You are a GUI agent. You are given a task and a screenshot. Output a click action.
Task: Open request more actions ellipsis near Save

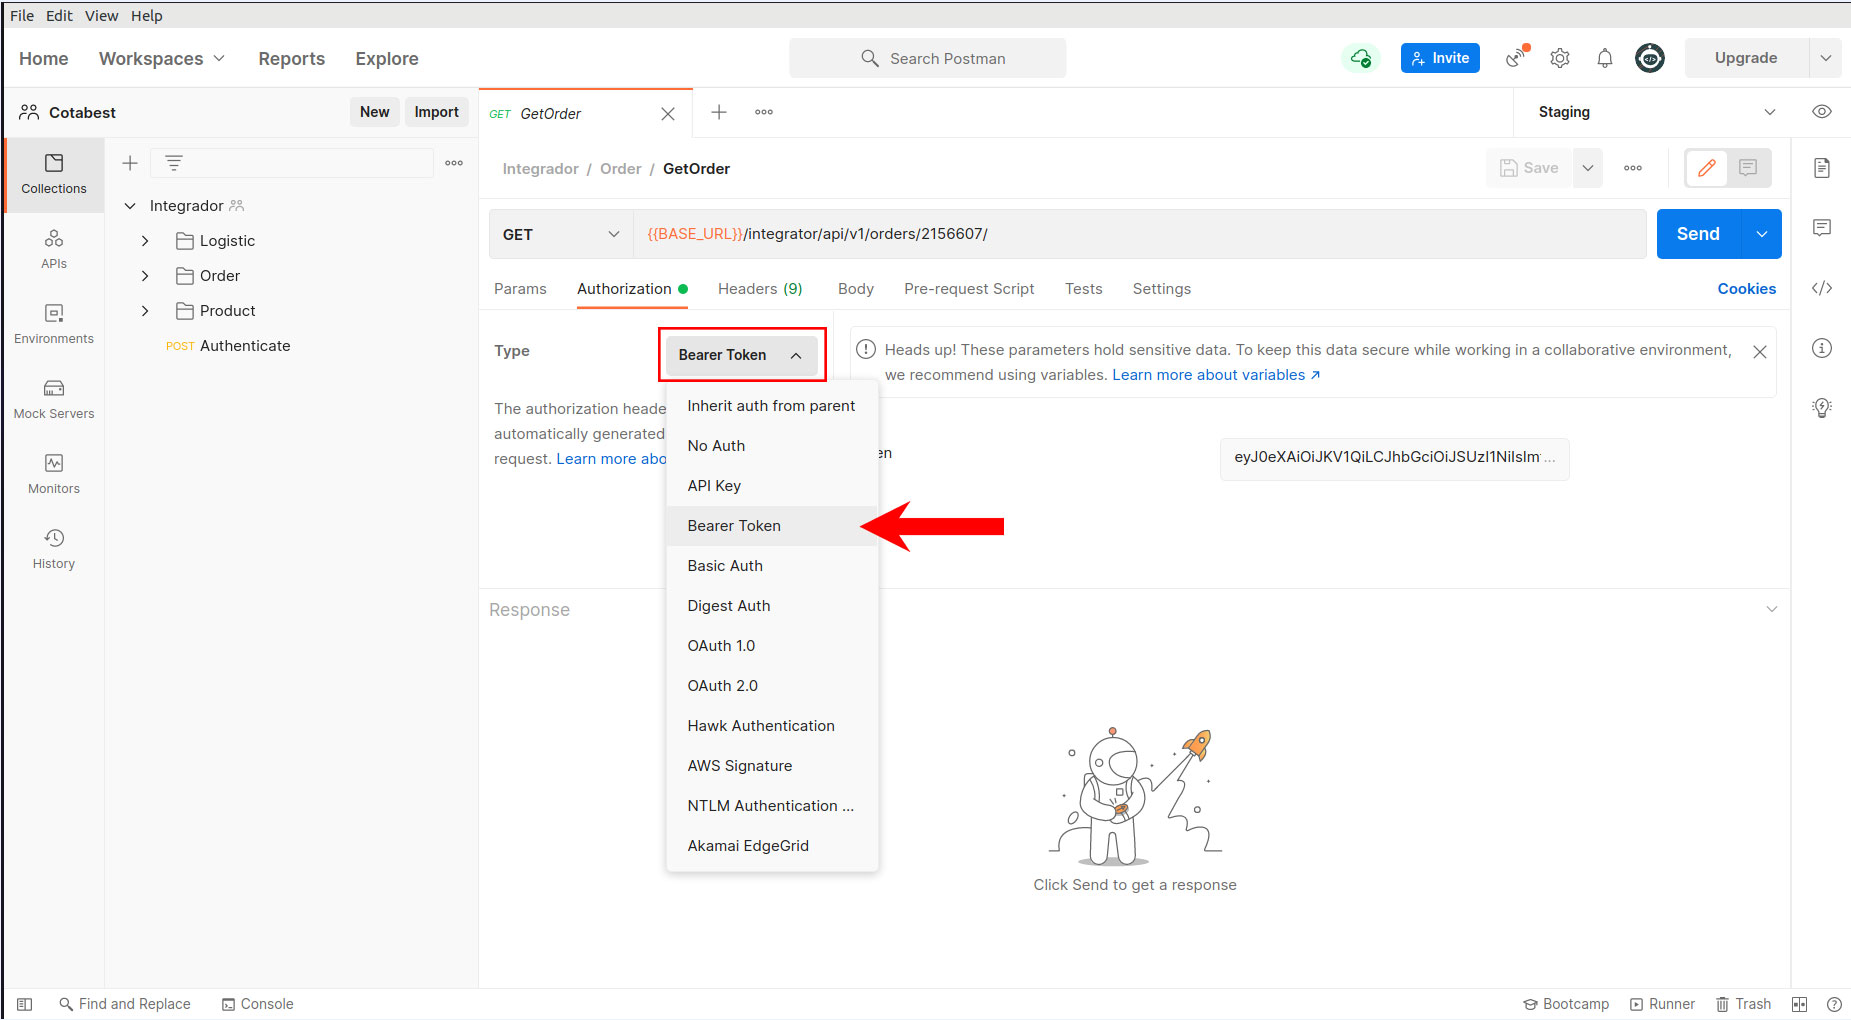1633,168
